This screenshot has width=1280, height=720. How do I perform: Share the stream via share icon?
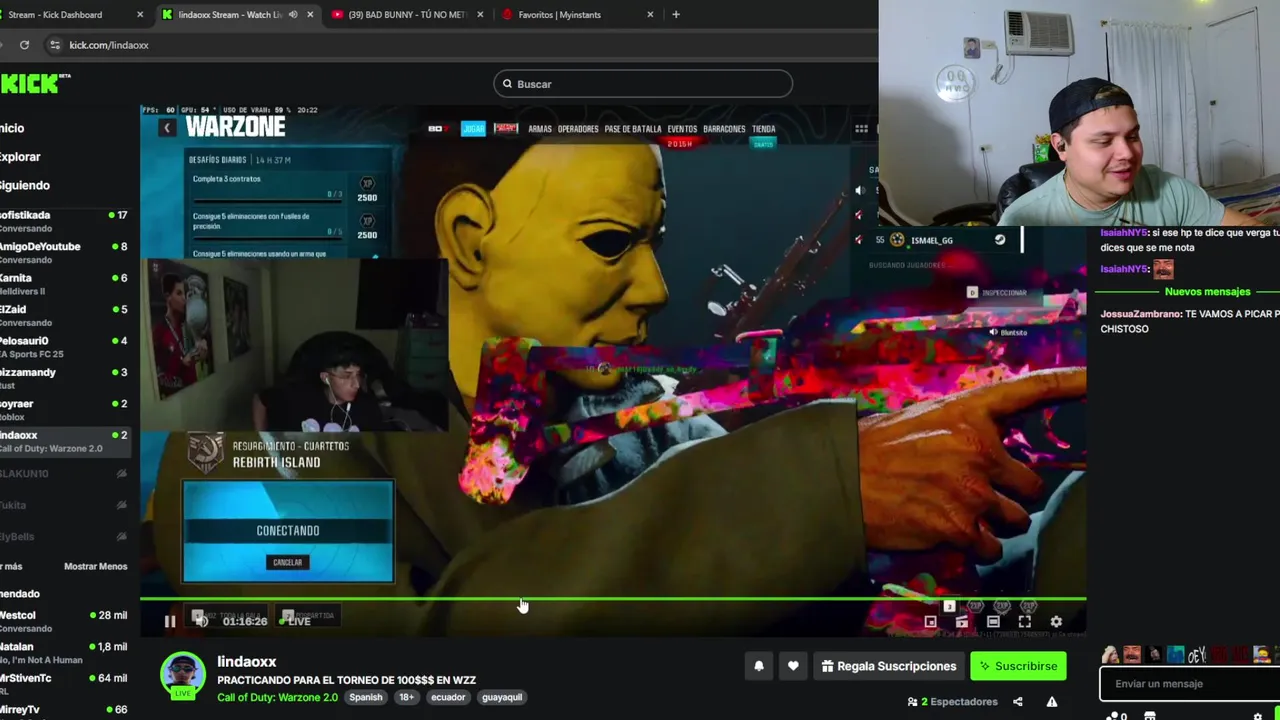1018,702
